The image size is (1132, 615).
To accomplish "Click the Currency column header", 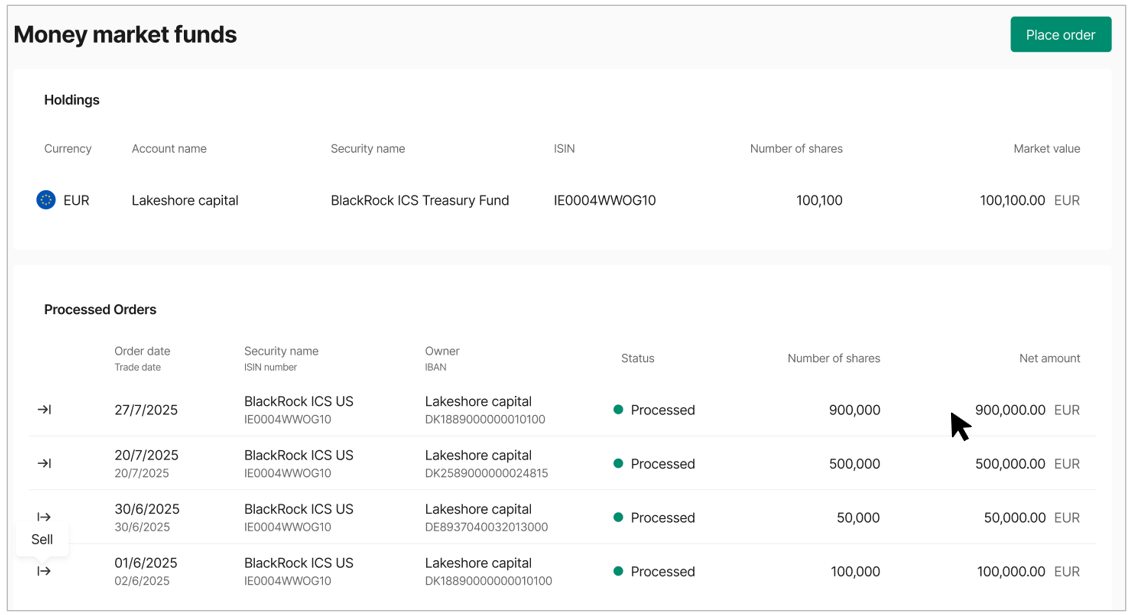I will (68, 149).
